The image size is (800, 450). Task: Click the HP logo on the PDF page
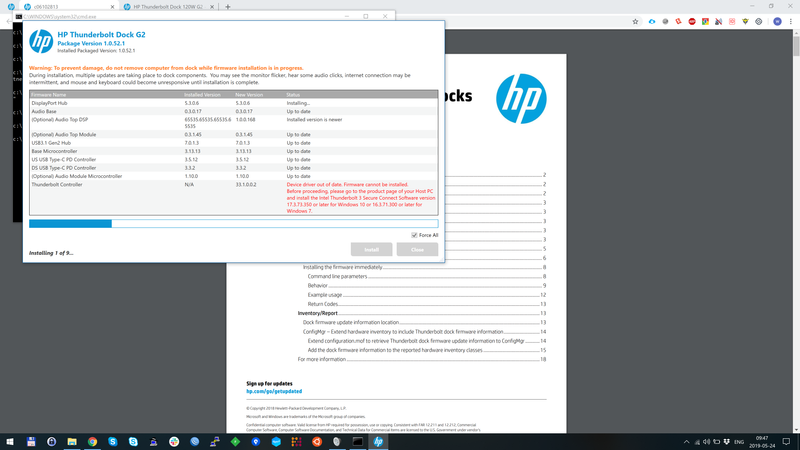click(521, 98)
